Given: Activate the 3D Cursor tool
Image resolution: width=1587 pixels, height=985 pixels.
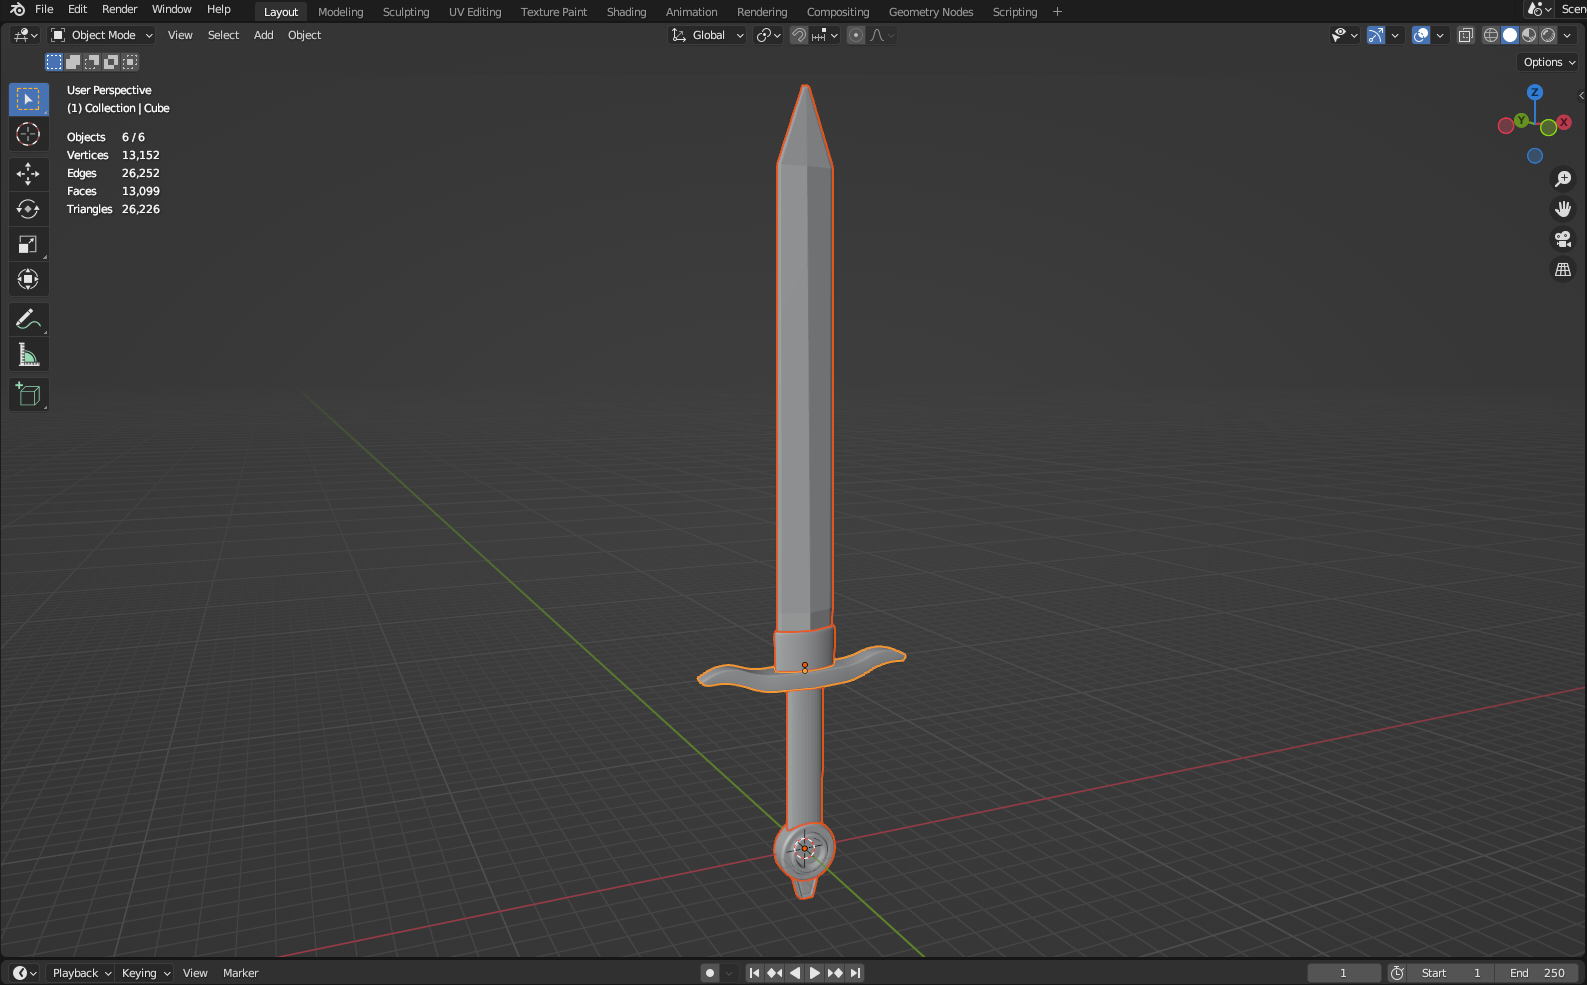Looking at the screenshot, I should (x=28, y=134).
